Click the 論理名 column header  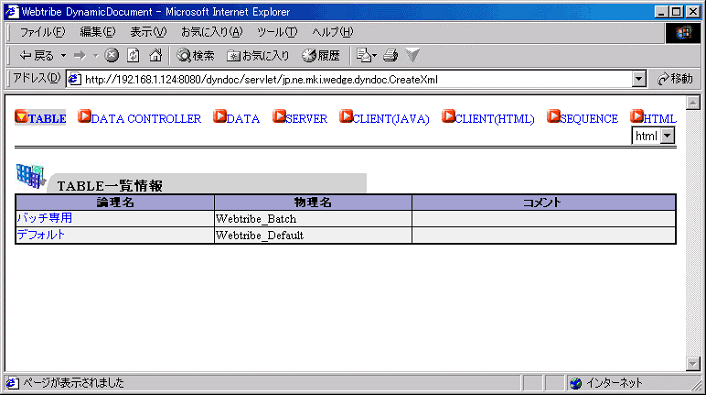click(115, 202)
